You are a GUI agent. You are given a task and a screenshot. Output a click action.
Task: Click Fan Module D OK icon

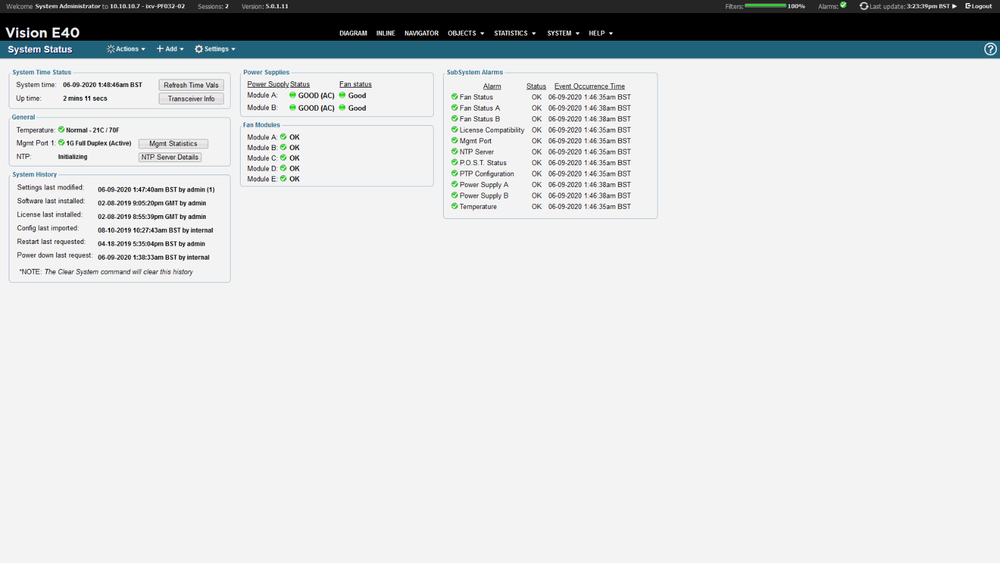coord(283,168)
